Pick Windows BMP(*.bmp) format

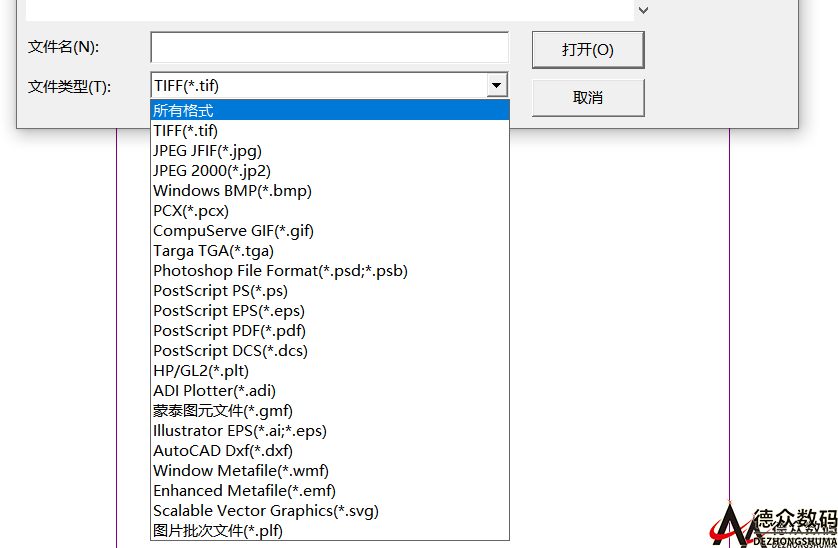click(x=330, y=191)
